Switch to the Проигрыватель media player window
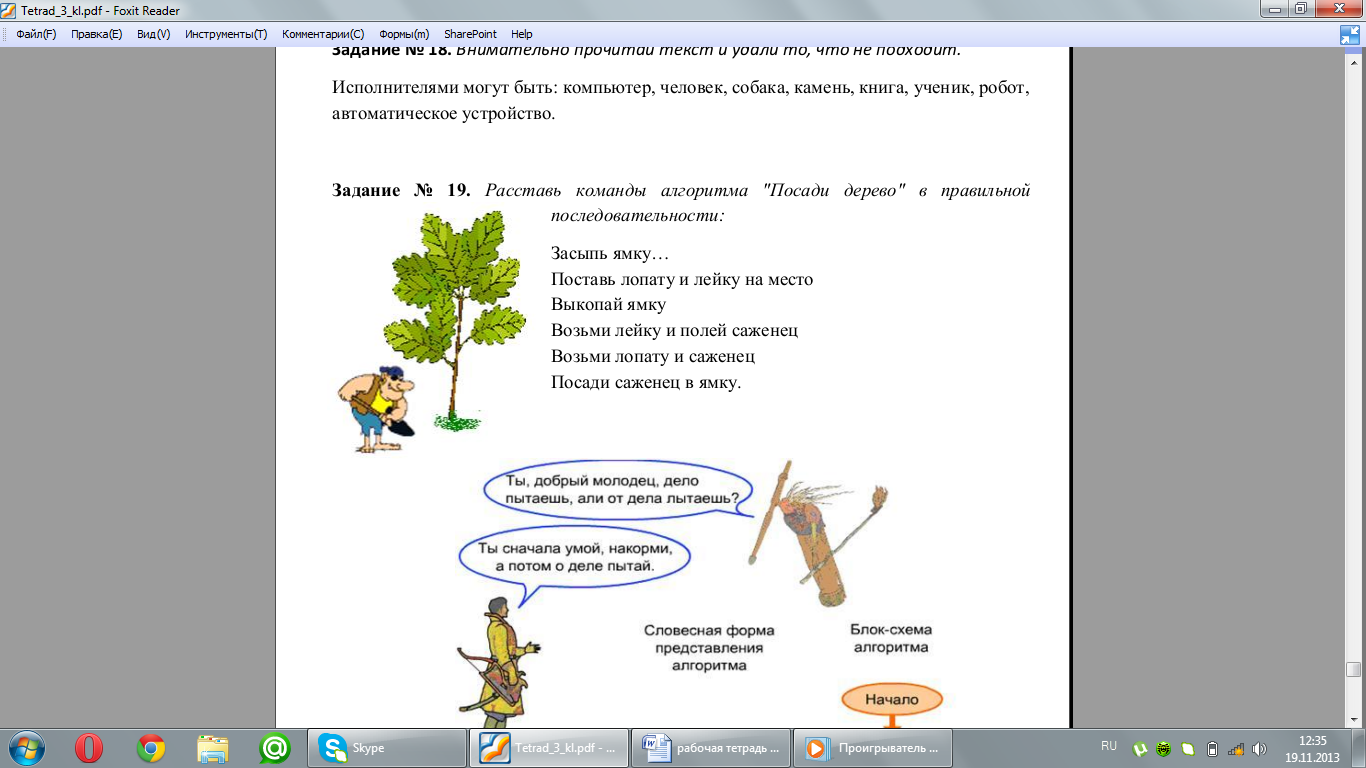 (873, 748)
